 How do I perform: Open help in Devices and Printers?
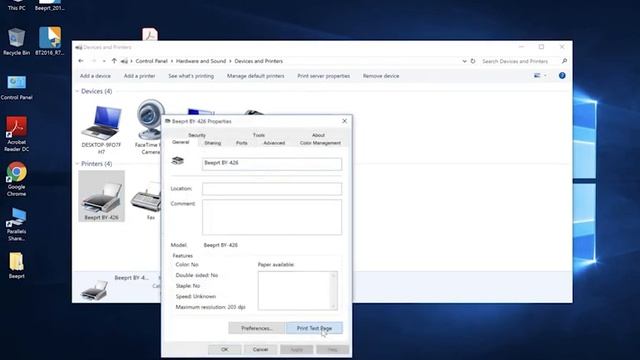tap(562, 76)
